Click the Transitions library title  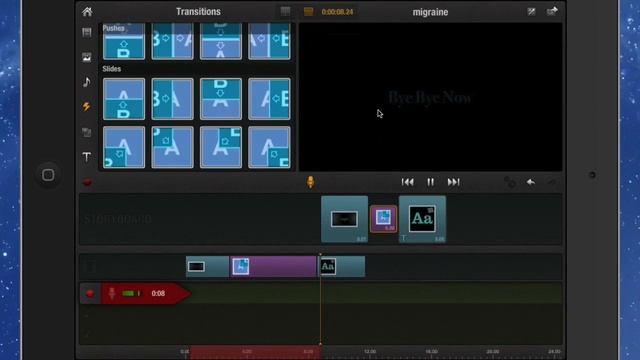pos(198,11)
